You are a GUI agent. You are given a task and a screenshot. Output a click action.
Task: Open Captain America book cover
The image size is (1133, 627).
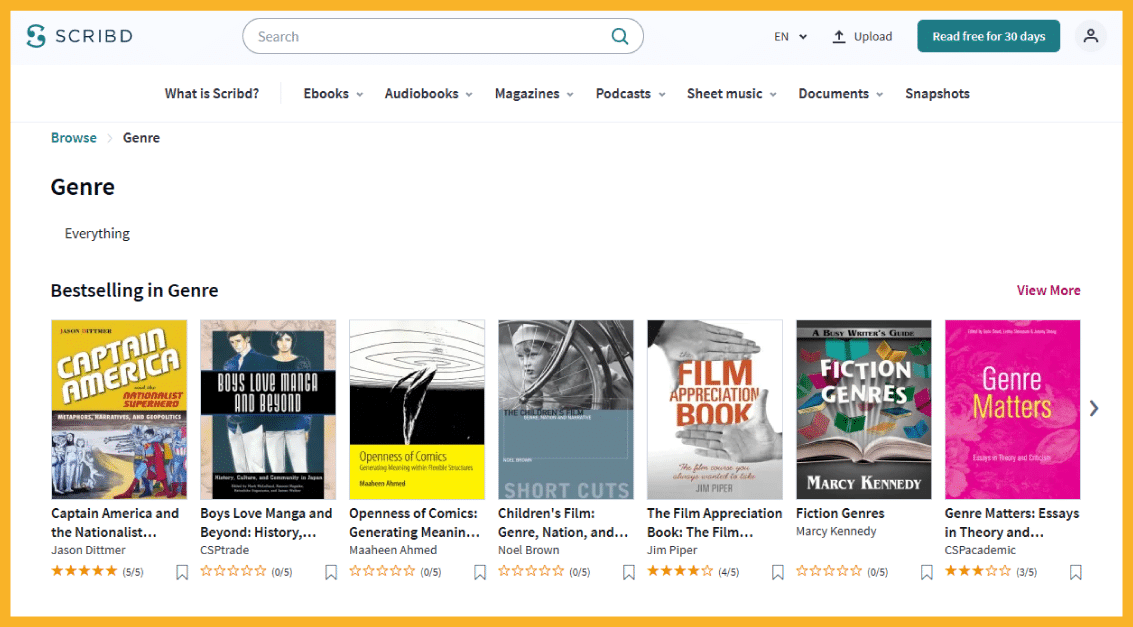tap(119, 410)
